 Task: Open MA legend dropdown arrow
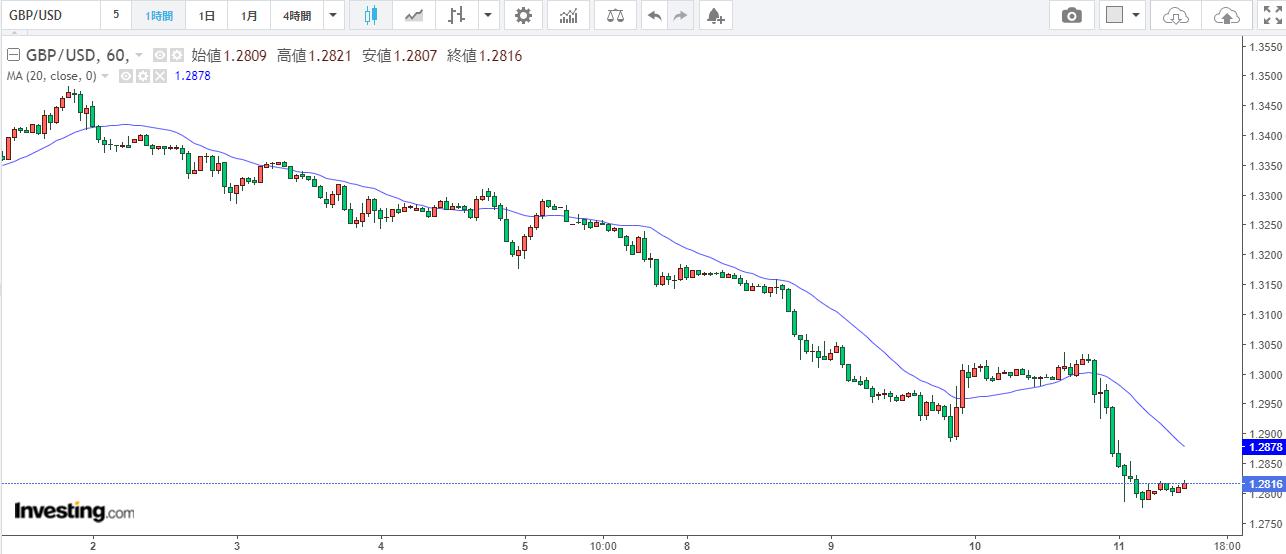point(105,76)
